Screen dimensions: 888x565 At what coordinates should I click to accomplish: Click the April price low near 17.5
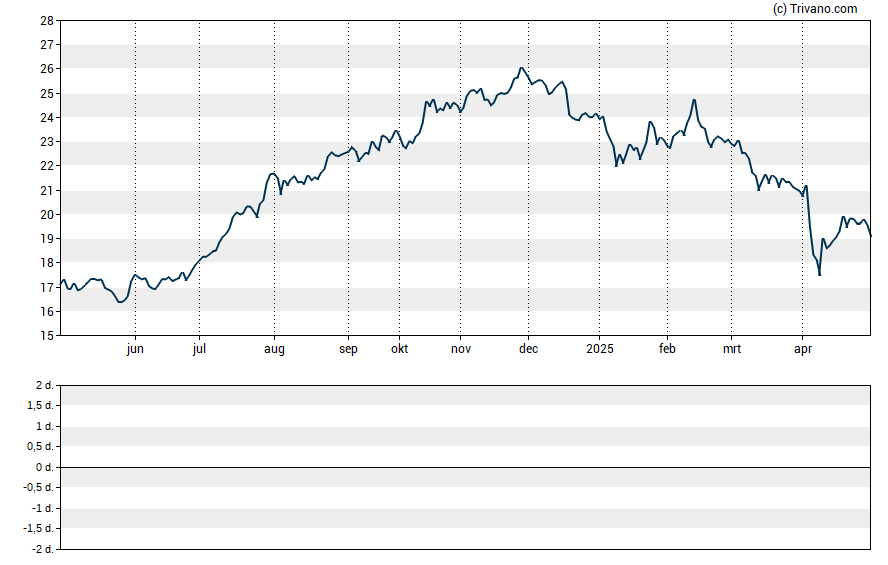819,275
